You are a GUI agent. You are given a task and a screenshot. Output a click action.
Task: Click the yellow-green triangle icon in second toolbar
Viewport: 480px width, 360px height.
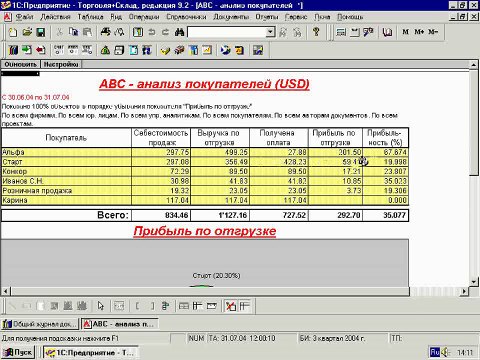click(105, 50)
